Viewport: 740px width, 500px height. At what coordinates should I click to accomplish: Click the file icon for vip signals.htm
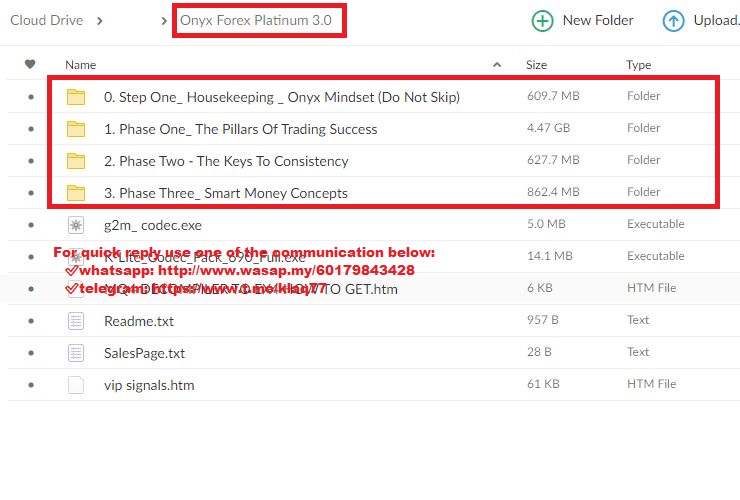point(76,385)
